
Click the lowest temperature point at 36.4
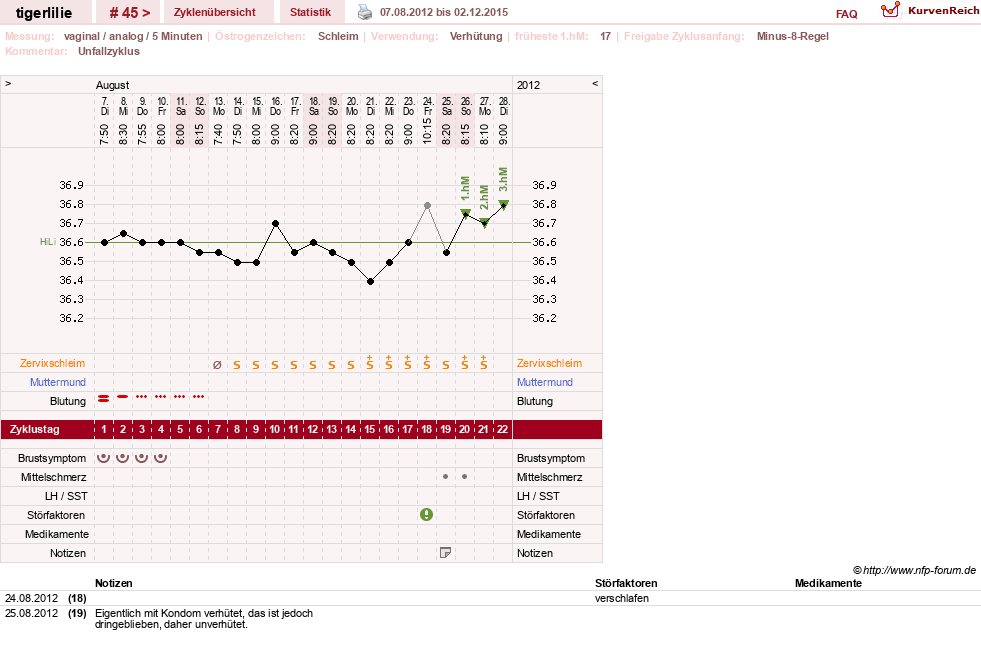pos(370,281)
